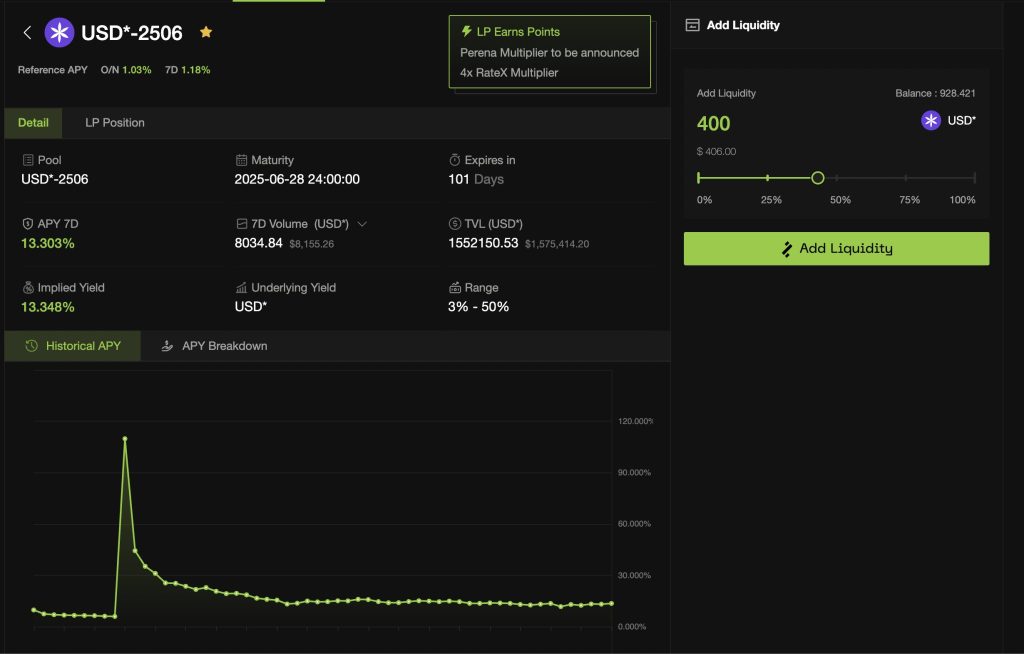Switch to the Detail tab
The width and height of the screenshot is (1024, 654).
click(x=33, y=123)
